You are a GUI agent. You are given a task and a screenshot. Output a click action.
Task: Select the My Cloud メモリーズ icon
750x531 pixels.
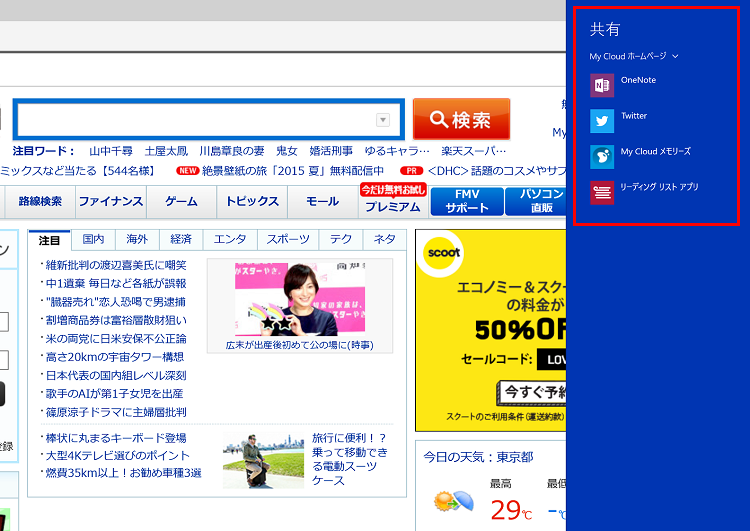tap(602, 157)
